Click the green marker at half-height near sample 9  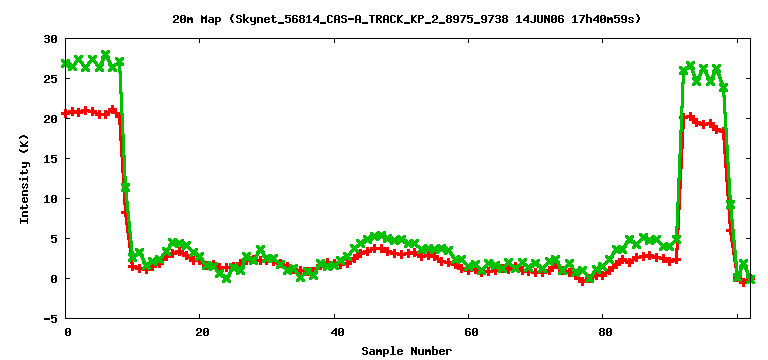[x=125, y=187]
